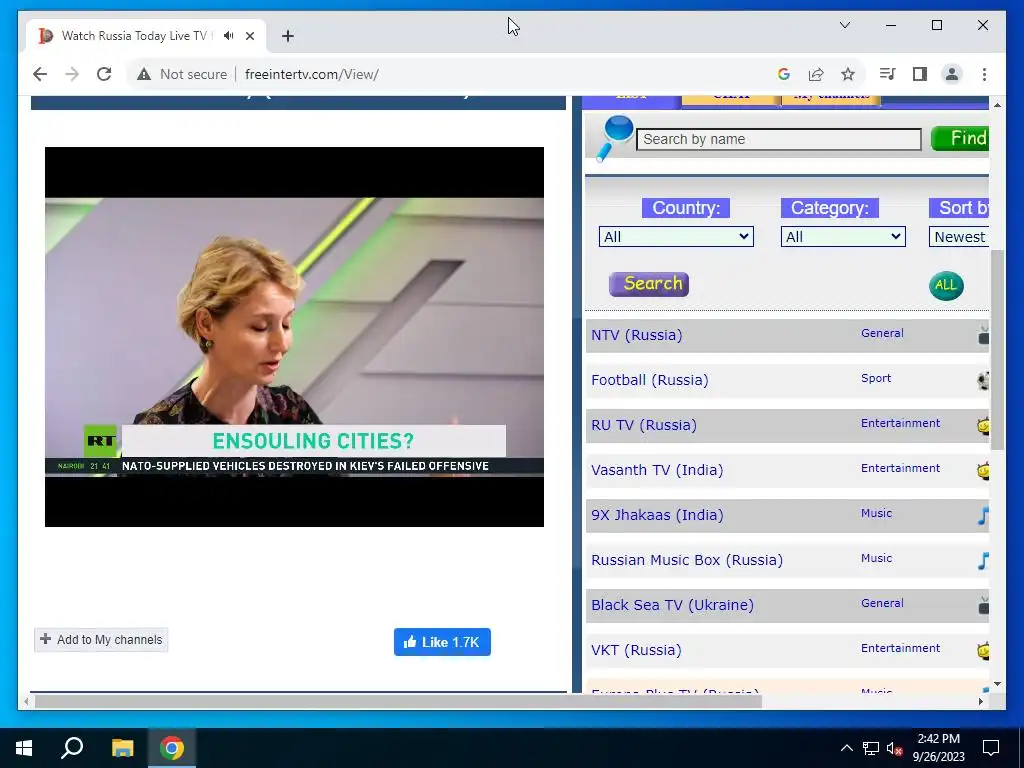
Task: Click Sport category in Football row
Action: [876, 378]
